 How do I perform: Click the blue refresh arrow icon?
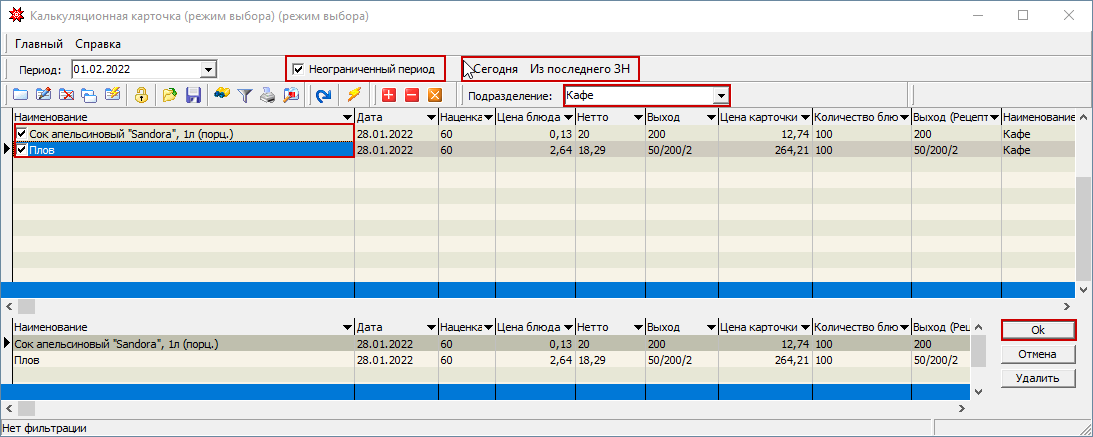[x=322, y=95]
